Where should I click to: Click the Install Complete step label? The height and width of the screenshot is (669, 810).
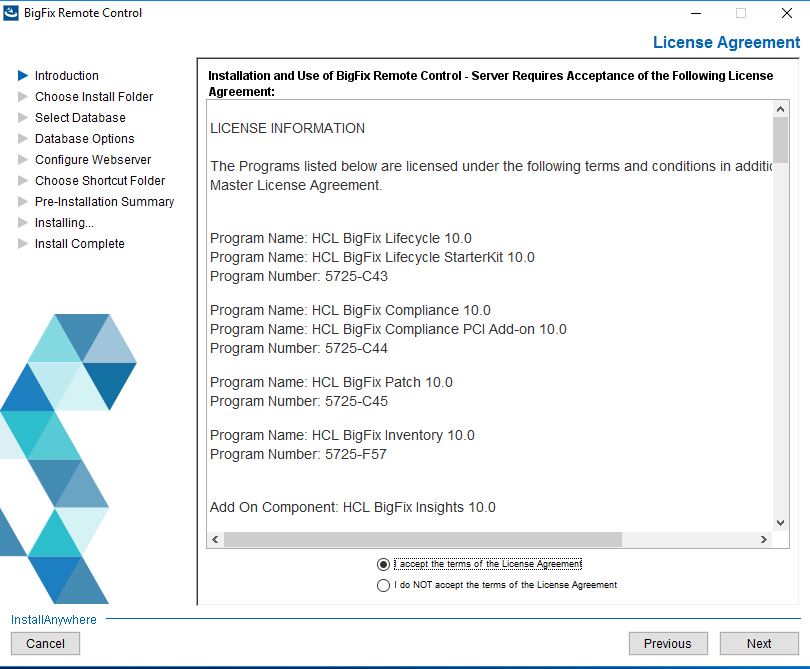80,244
